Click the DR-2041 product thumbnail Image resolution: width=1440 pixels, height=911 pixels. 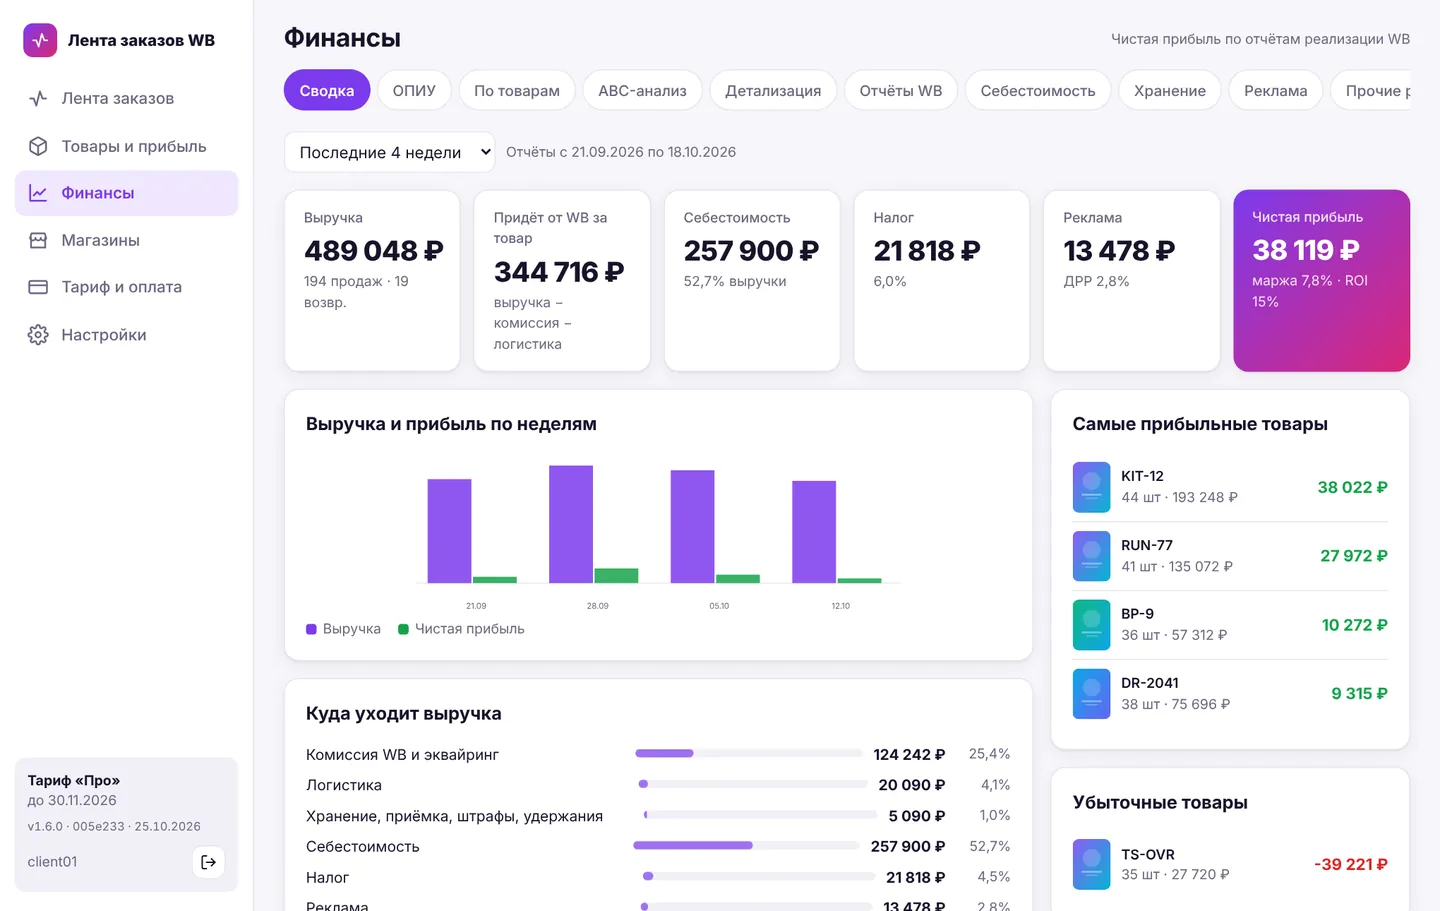[x=1091, y=694]
